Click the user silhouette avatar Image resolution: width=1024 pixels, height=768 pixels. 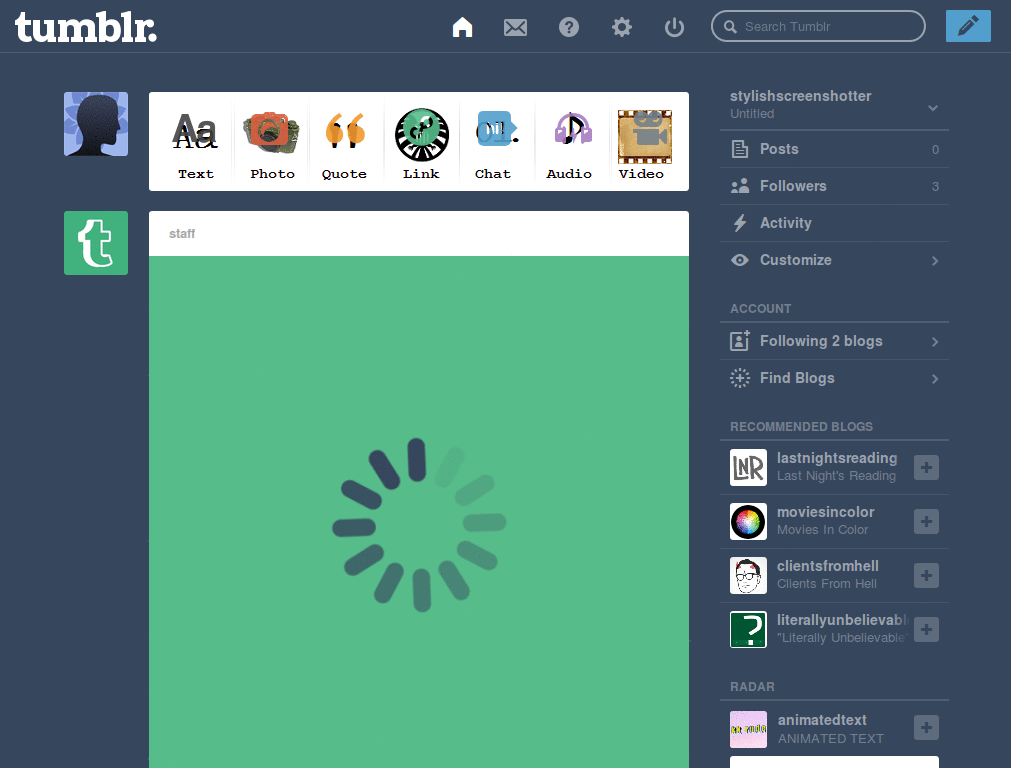pyautogui.click(x=96, y=124)
